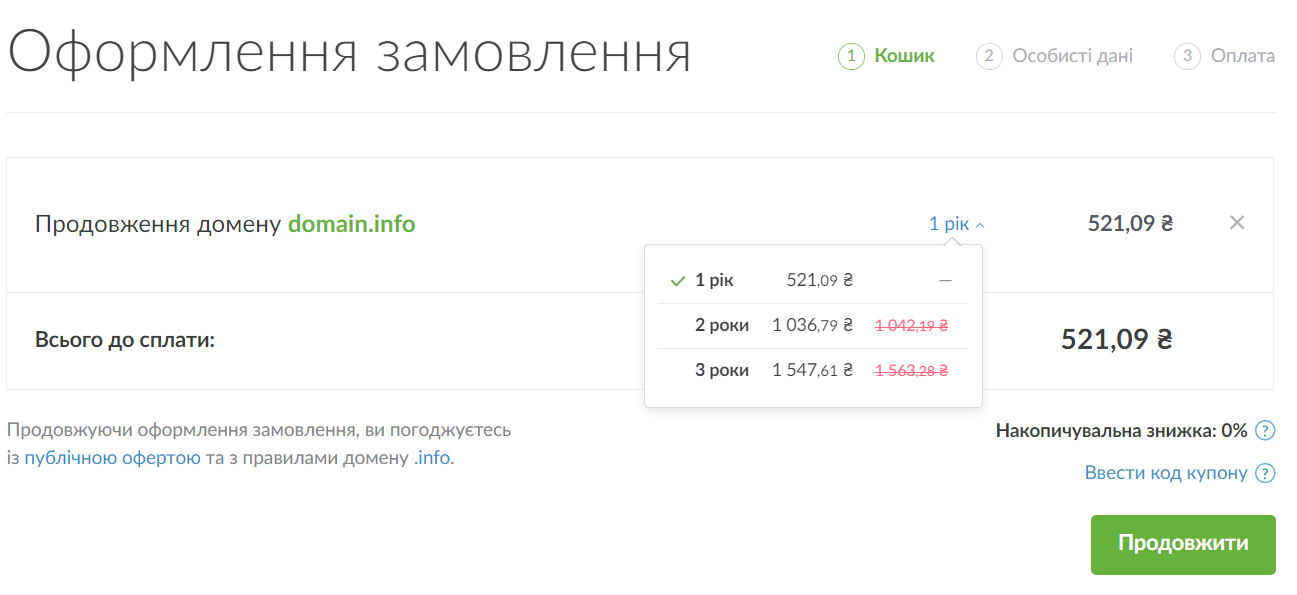The width and height of the screenshot is (1297, 595).
Task: Click the Ввести код купону link
Action: click(1166, 473)
